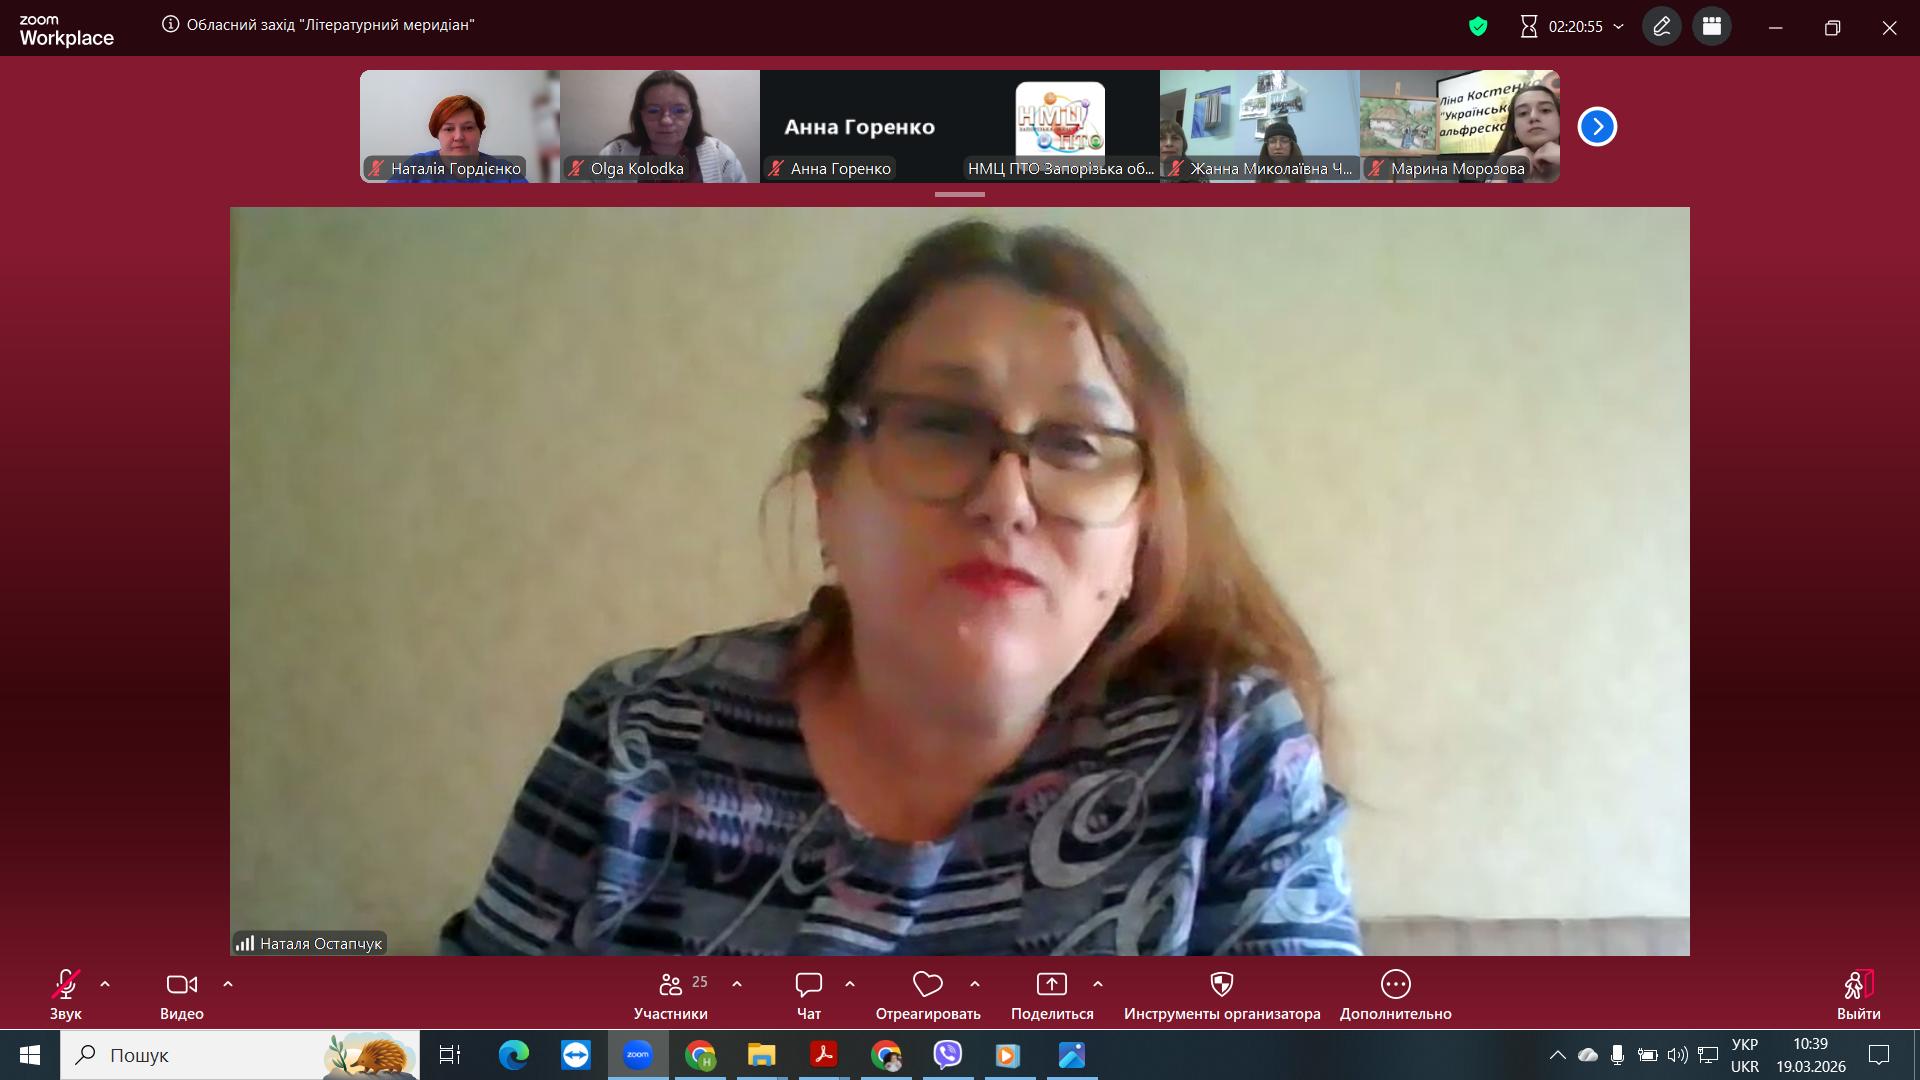Unmute microphone with the Звук button

pyautogui.click(x=65, y=985)
